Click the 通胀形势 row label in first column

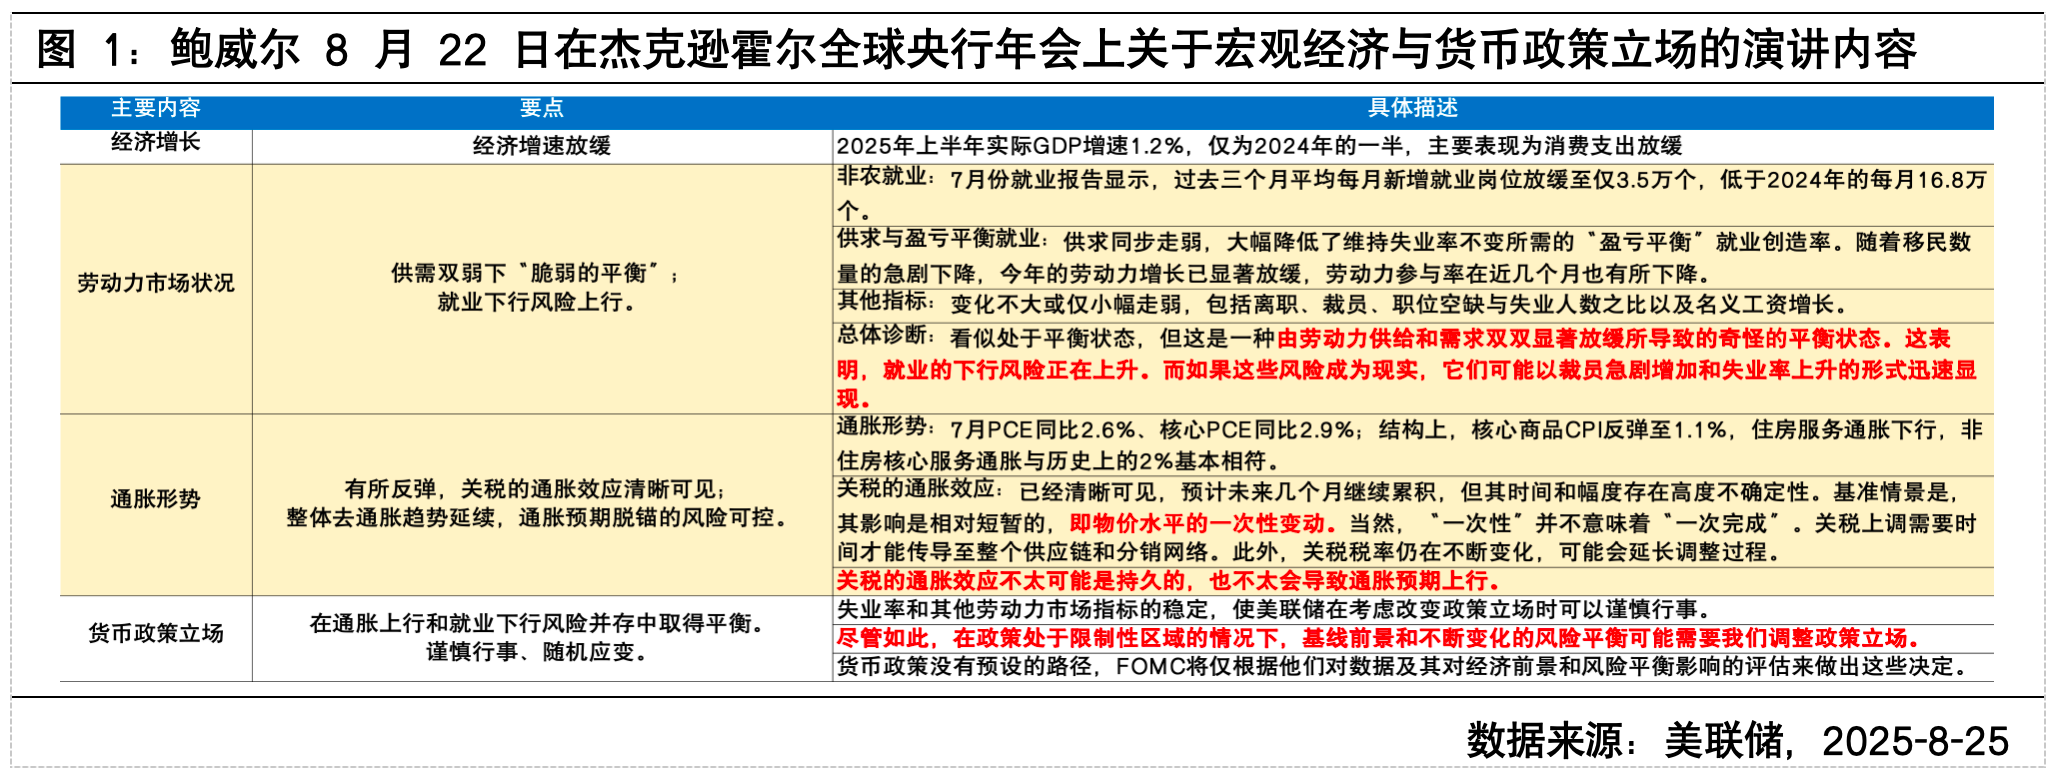point(156,499)
